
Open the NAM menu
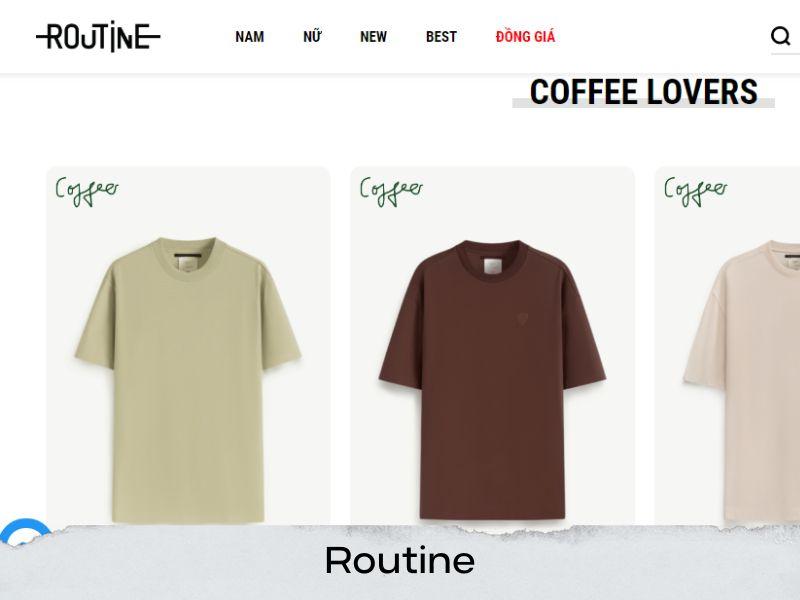(x=249, y=37)
